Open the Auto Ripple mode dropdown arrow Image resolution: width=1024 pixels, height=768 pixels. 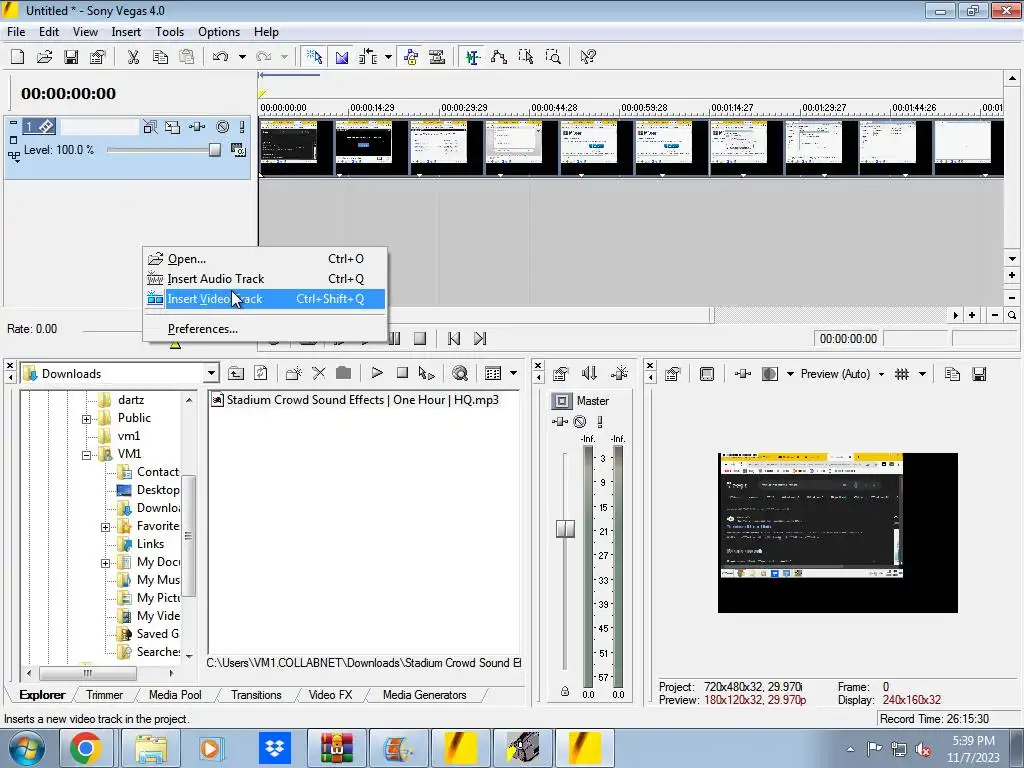click(389, 57)
